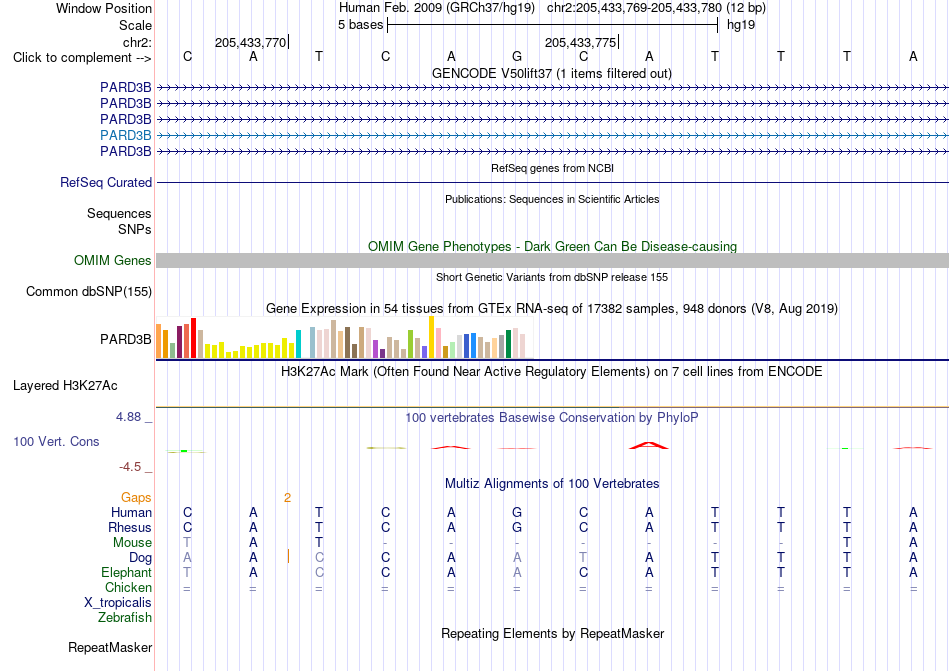The image size is (950, 671).
Task: Open 'RefSeq genes from NCBI' track title
Action: [552, 168]
